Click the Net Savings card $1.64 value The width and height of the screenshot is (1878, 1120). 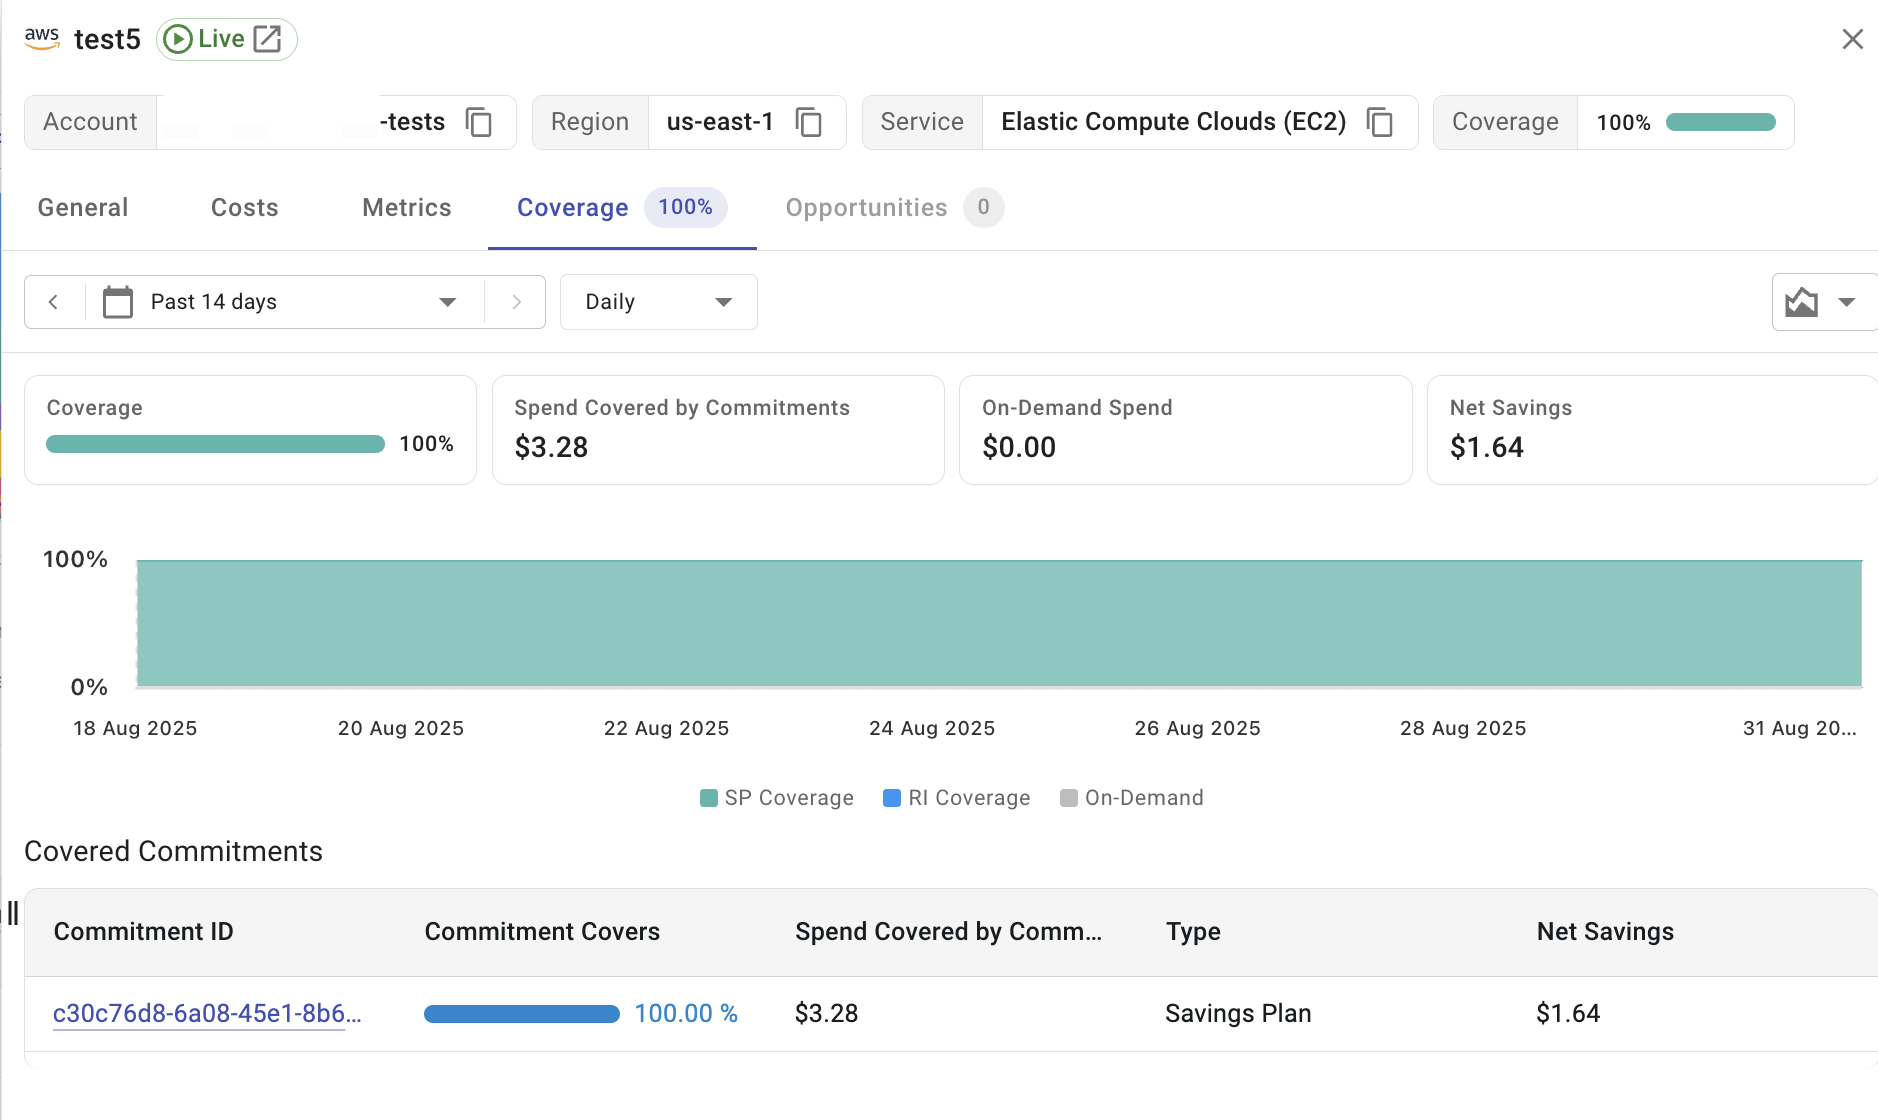[x=1486, y=447]
